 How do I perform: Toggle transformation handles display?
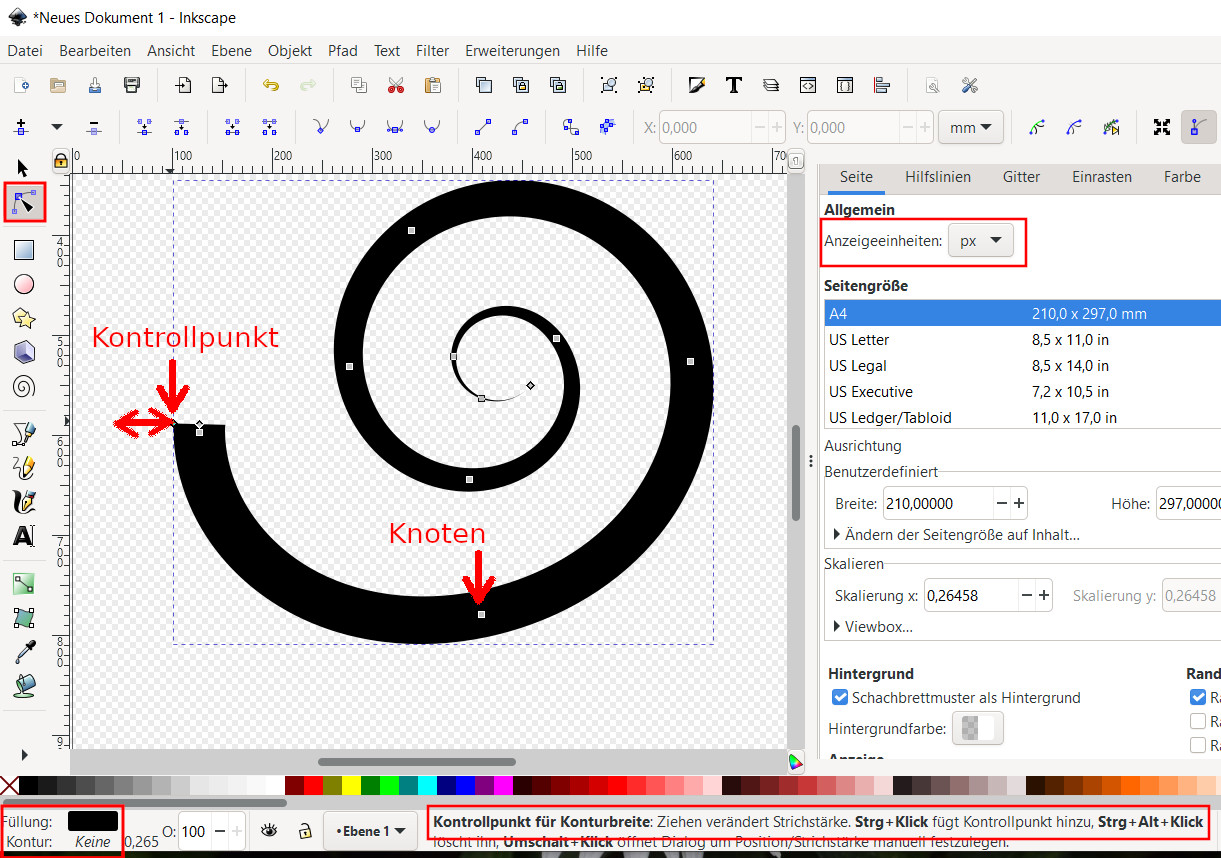pos(1162,127)
